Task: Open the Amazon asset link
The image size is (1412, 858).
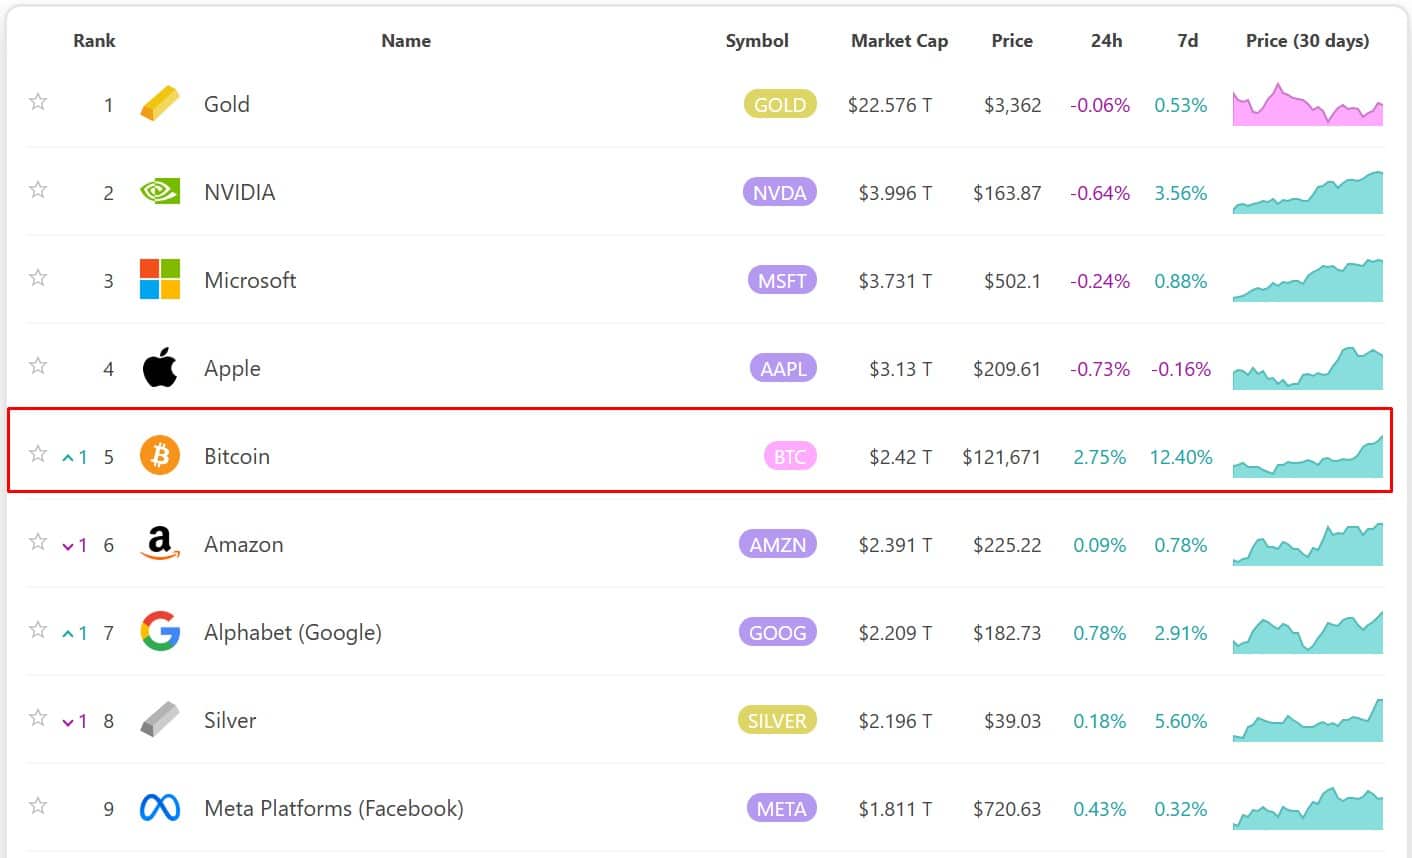Action: (244, 544)
